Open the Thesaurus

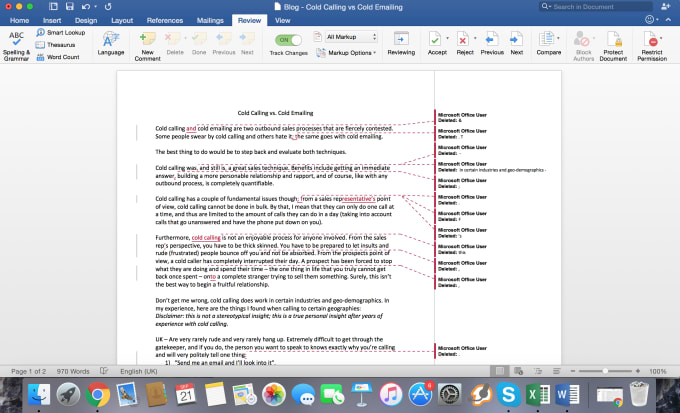pyautogui.click(x=56, y=45)
